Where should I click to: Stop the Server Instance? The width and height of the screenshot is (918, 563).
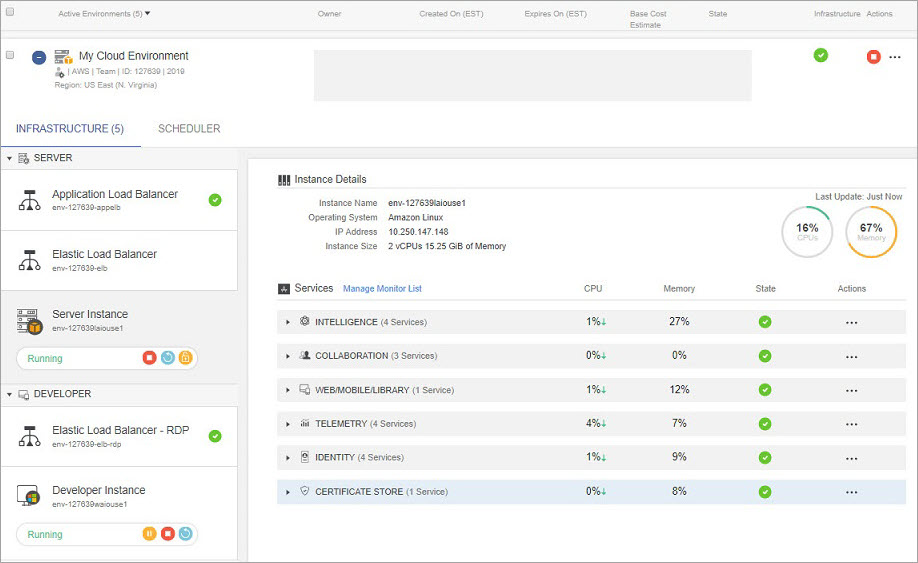(149, 358)
